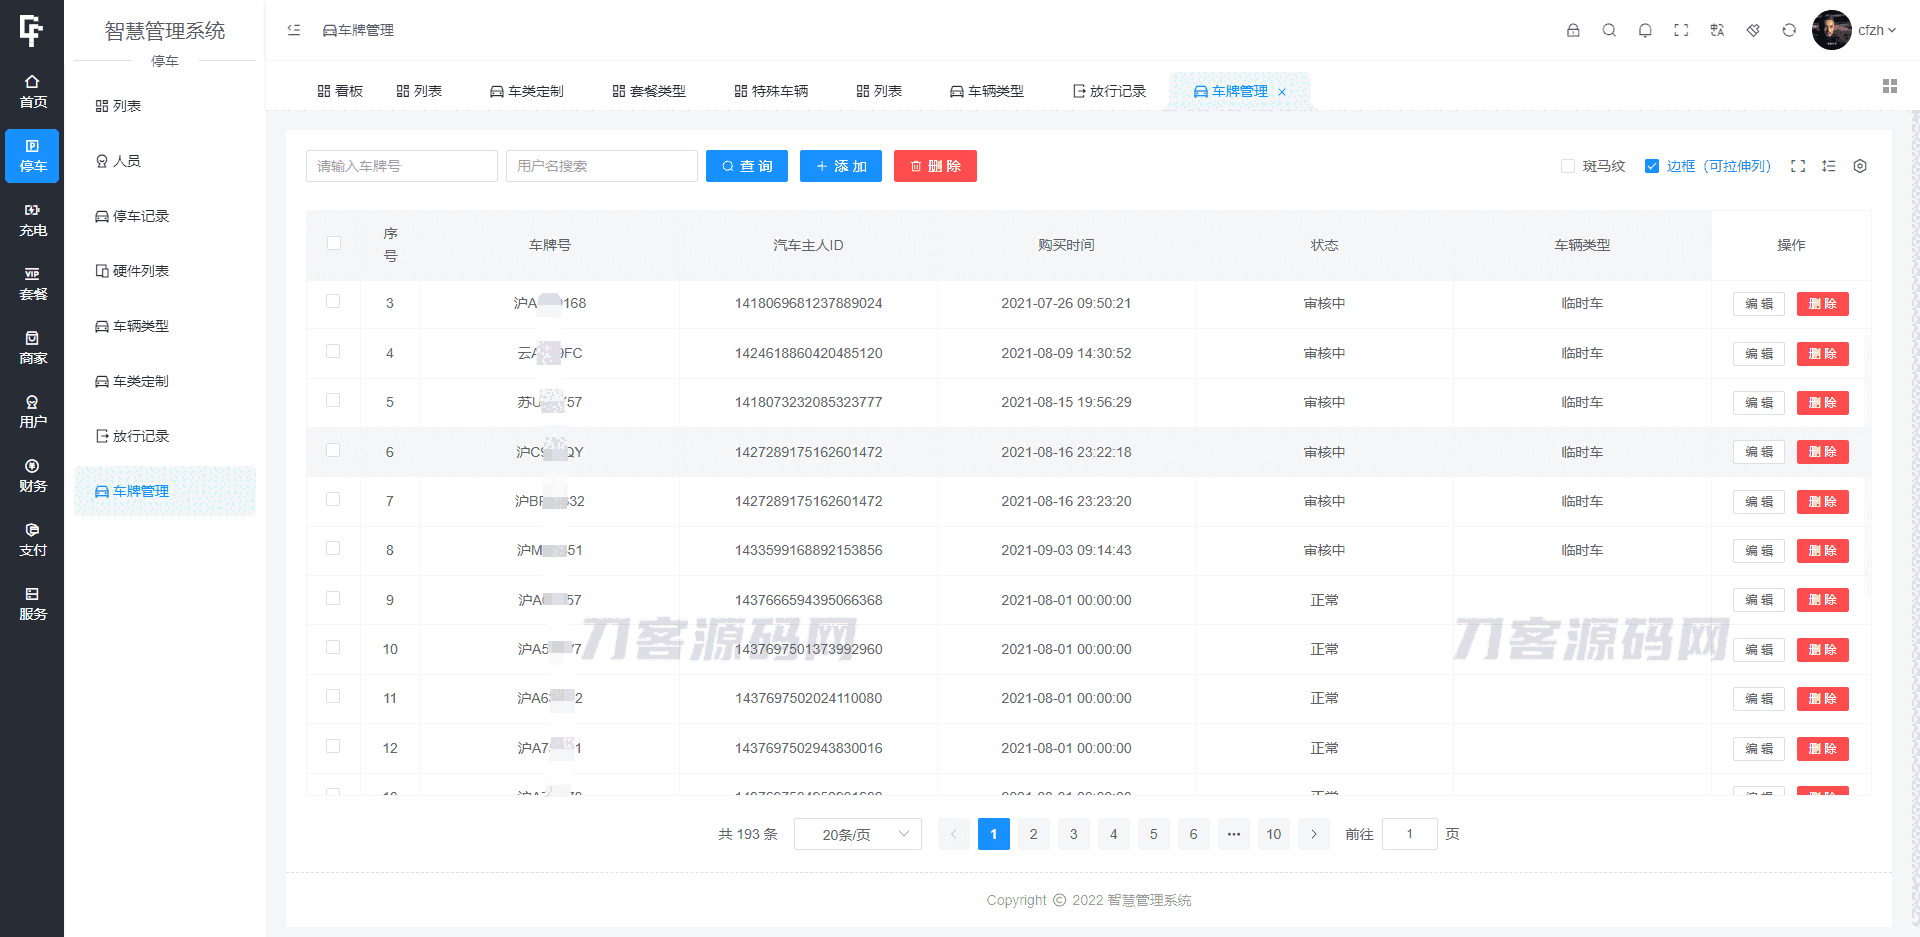Open the 充电 module in left rail

point(32,220)
